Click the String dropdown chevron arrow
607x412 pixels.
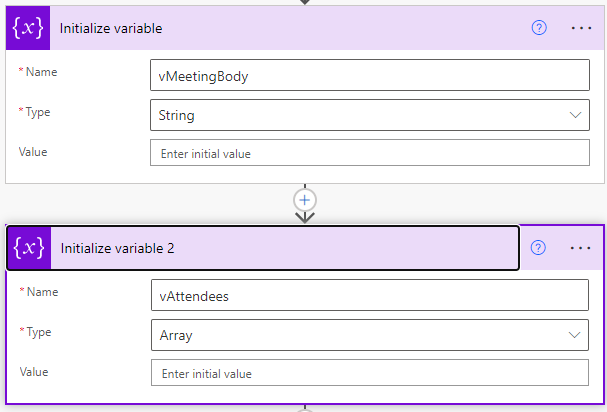576,115
